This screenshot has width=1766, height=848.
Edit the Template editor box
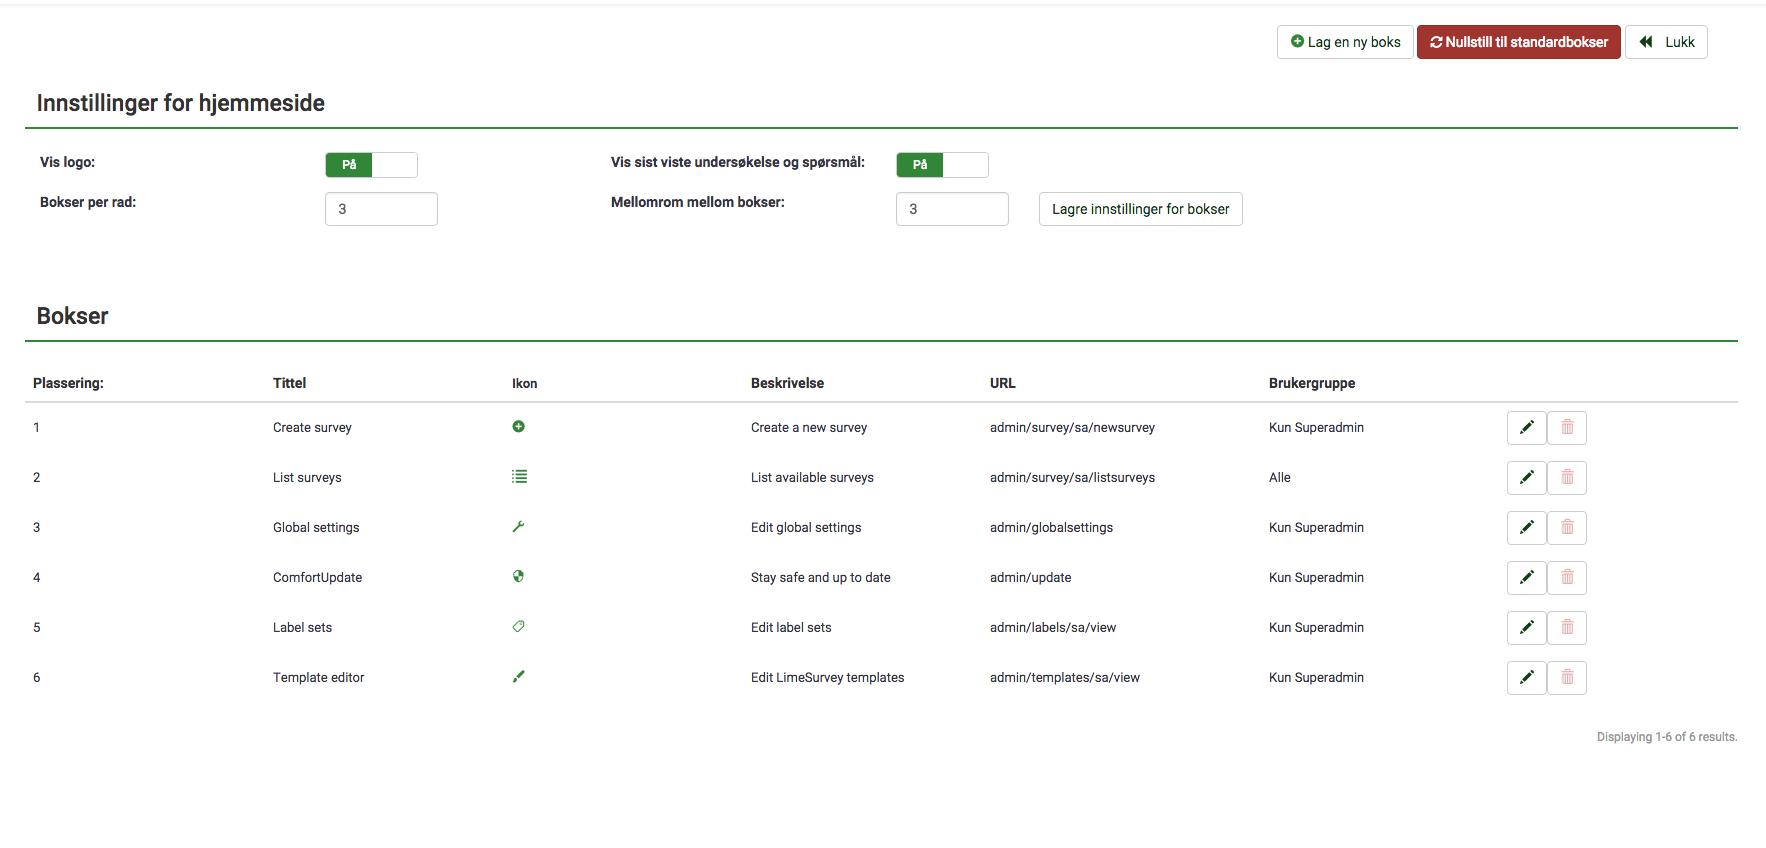[1526, 678]
